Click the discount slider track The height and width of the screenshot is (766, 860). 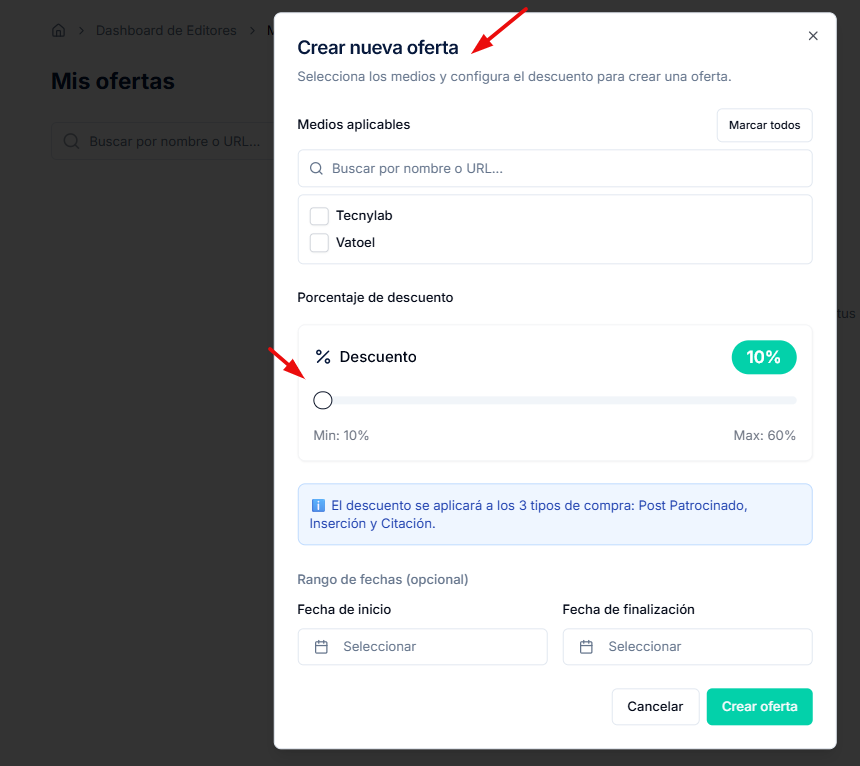click(x=560, y=400)
